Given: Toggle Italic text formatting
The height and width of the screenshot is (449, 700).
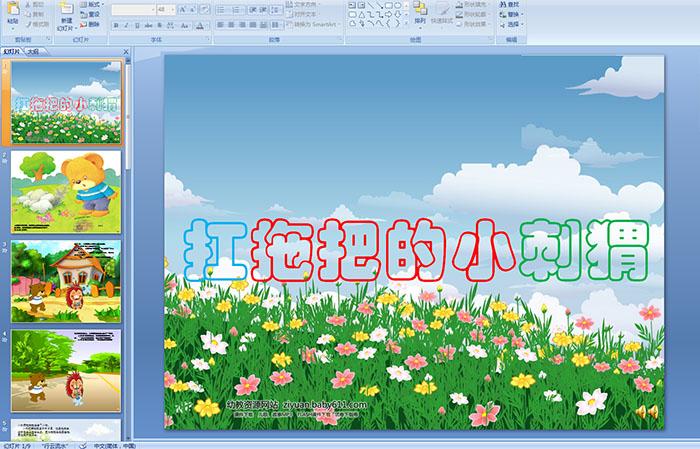Looking at the screenshot, I should (126, 24).
